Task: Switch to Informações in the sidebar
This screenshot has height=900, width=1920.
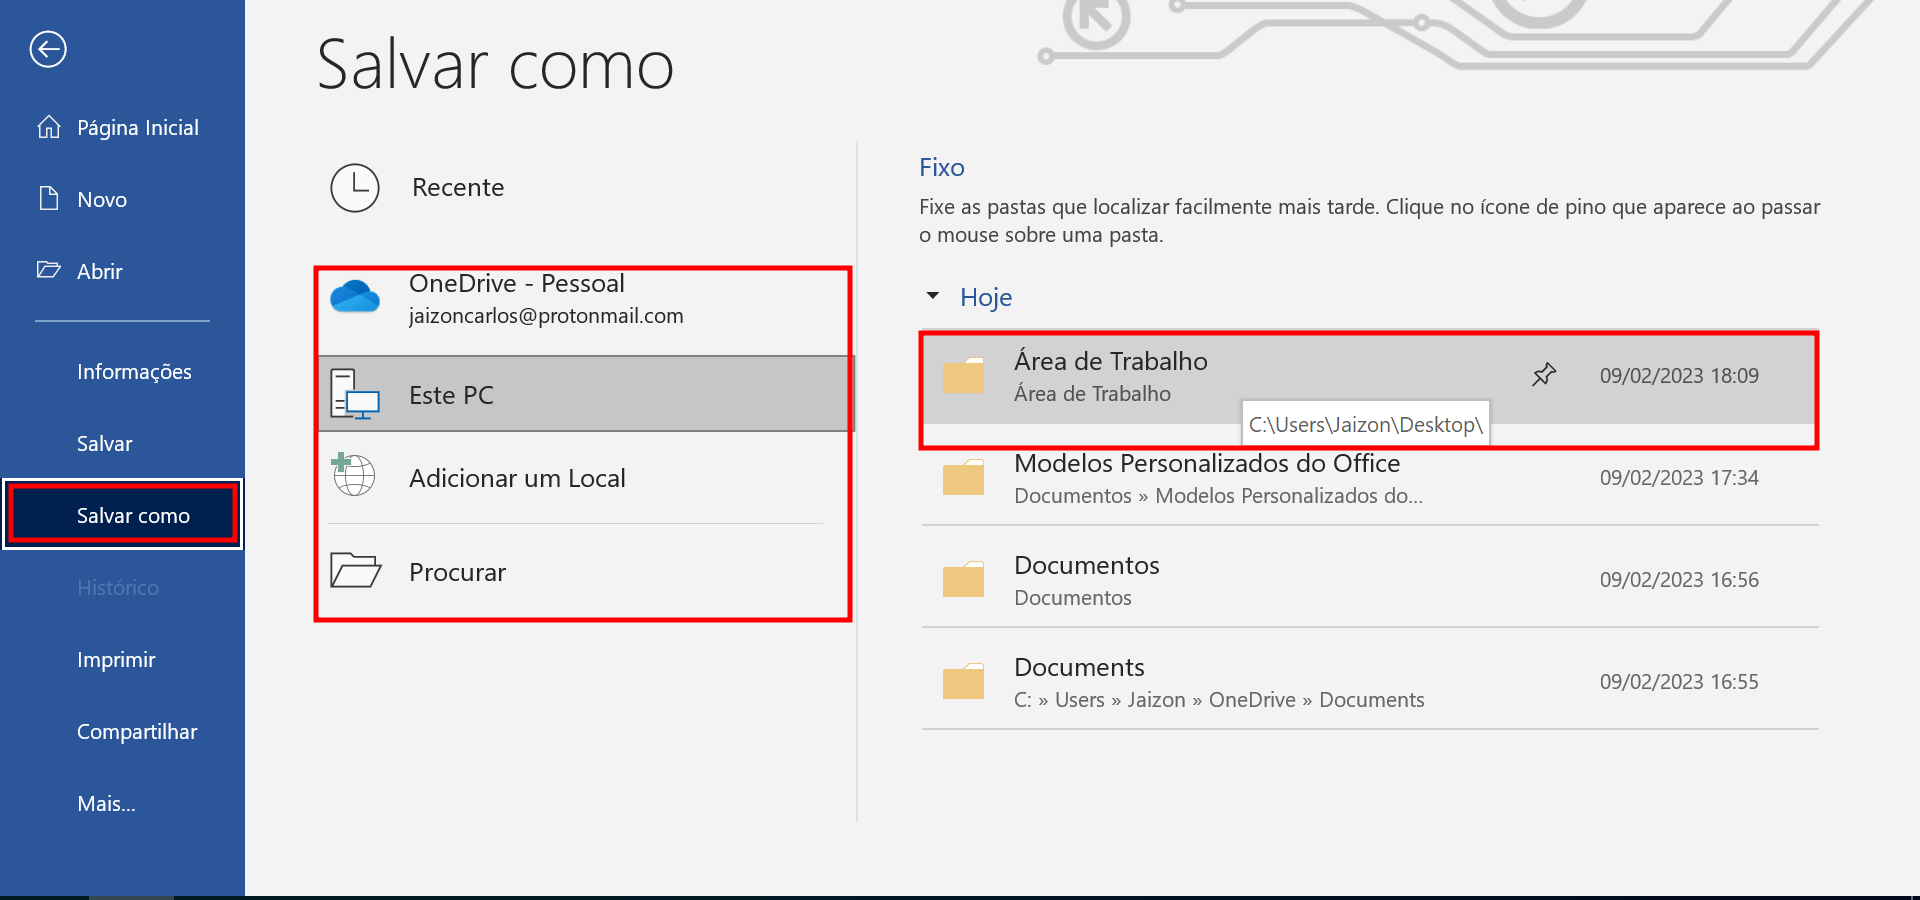Action: click(x=133, y=371)
